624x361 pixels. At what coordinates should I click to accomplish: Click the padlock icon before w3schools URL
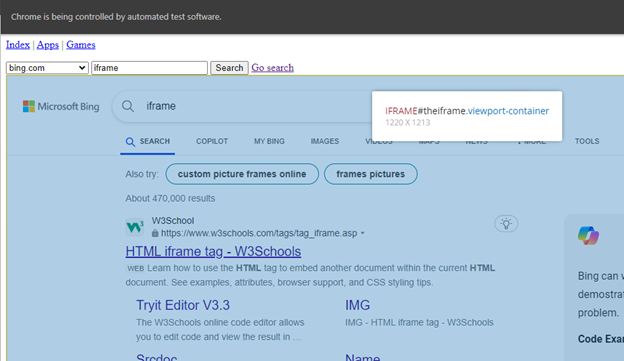155,233
